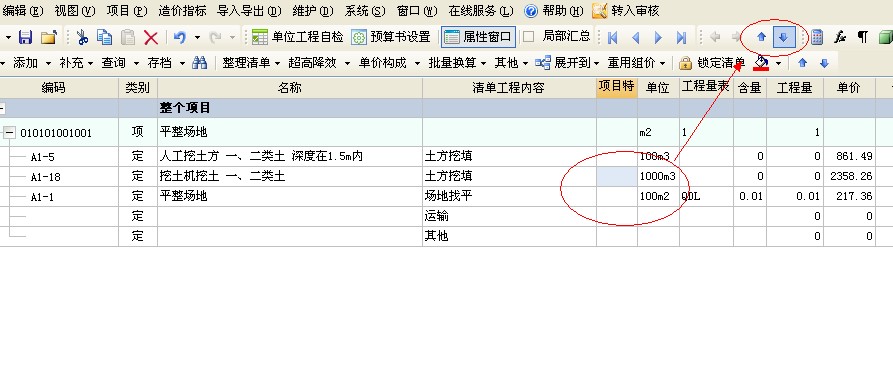Click the help question mark icon

pyautogui.click(x=531, y=11)
